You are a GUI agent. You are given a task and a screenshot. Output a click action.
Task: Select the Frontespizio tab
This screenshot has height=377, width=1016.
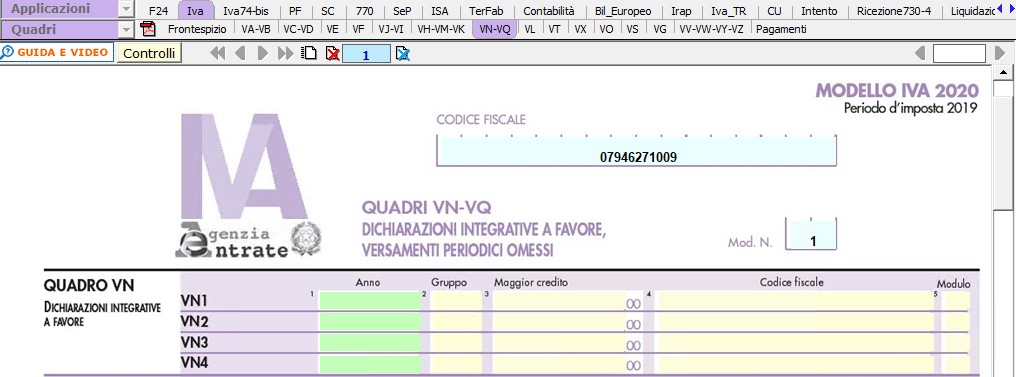(197, 29)
